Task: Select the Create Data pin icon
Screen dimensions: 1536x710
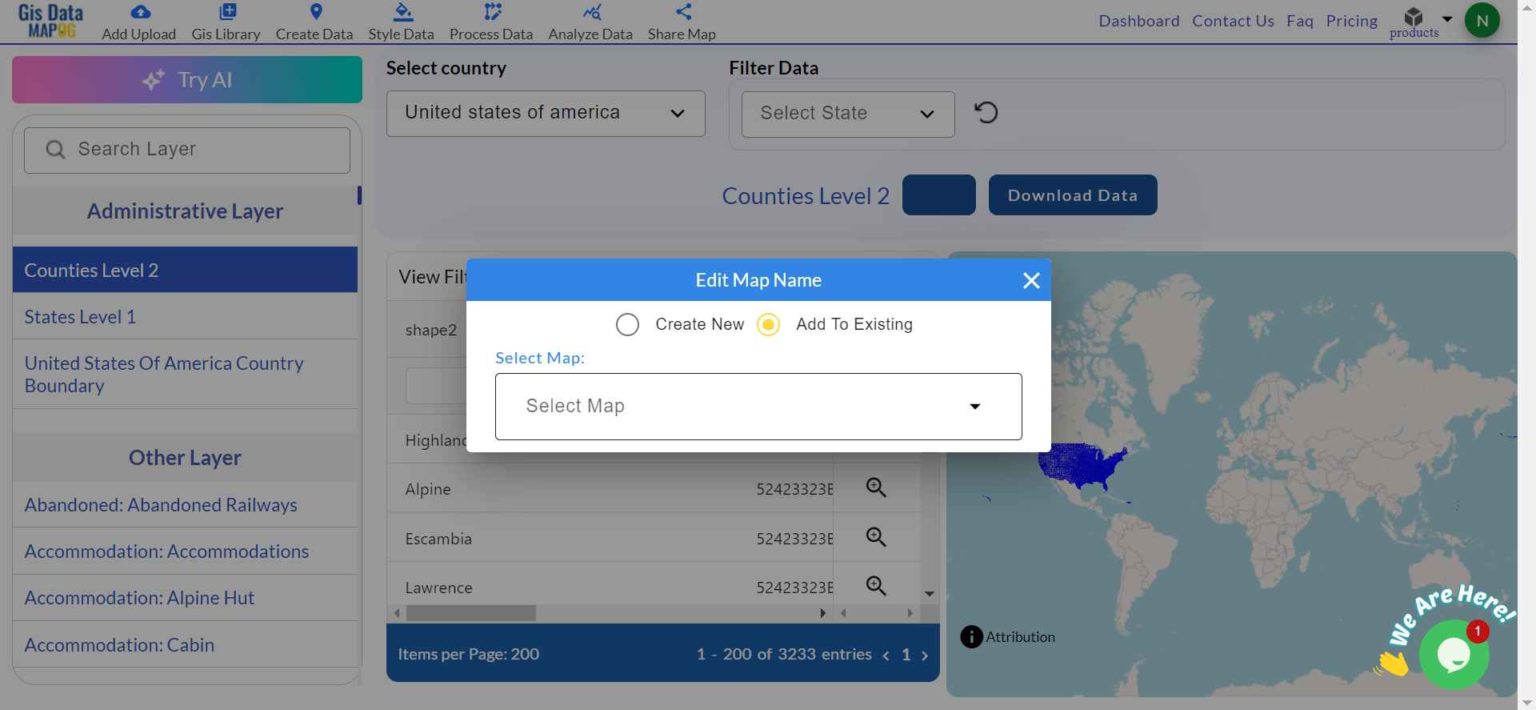Action: (x=314, y=12)
